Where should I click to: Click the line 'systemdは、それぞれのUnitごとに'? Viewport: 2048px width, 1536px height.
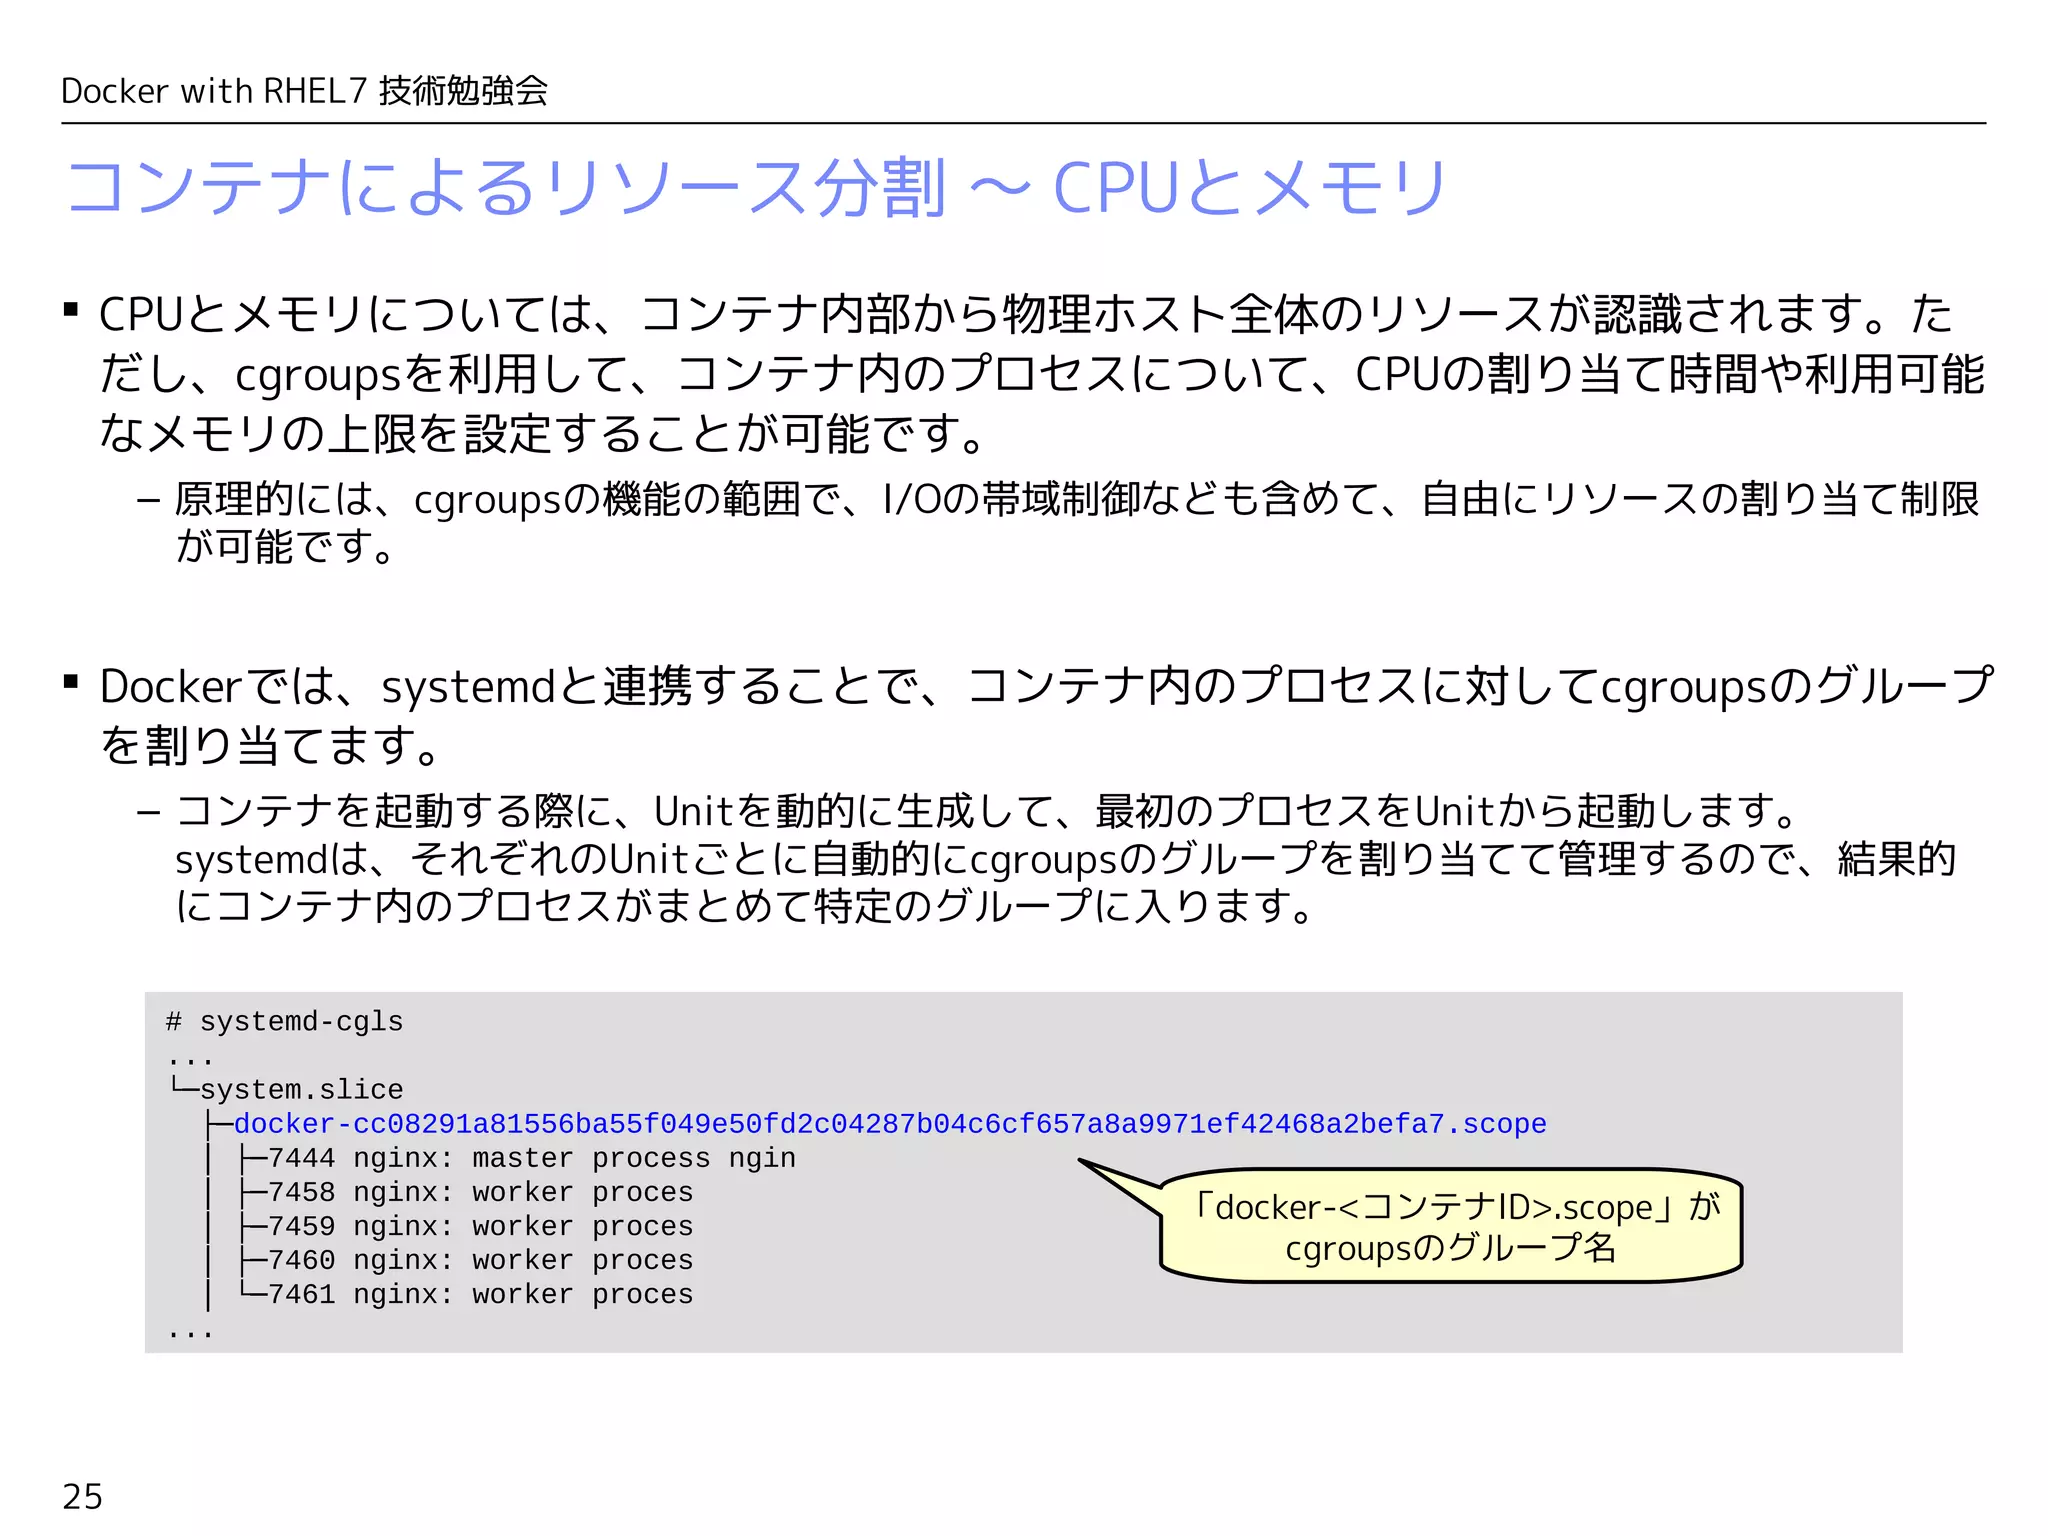pos(1065,858)
